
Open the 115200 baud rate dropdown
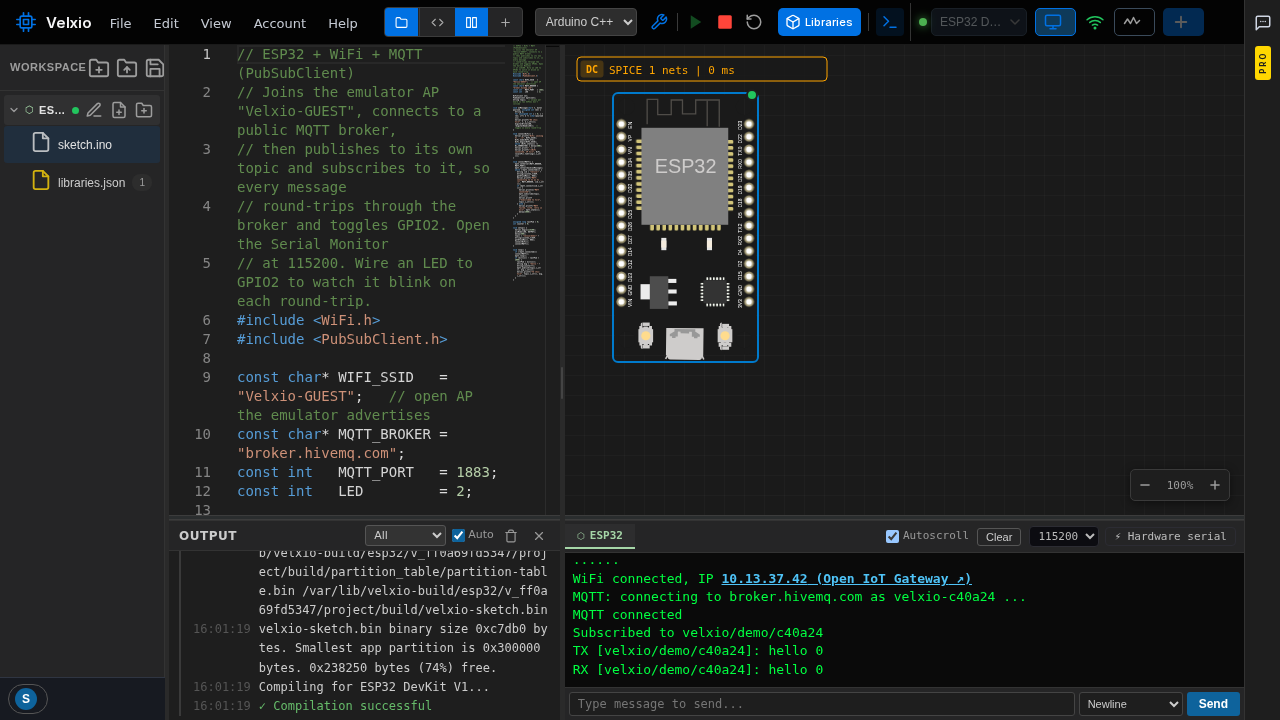(1064, 536)
